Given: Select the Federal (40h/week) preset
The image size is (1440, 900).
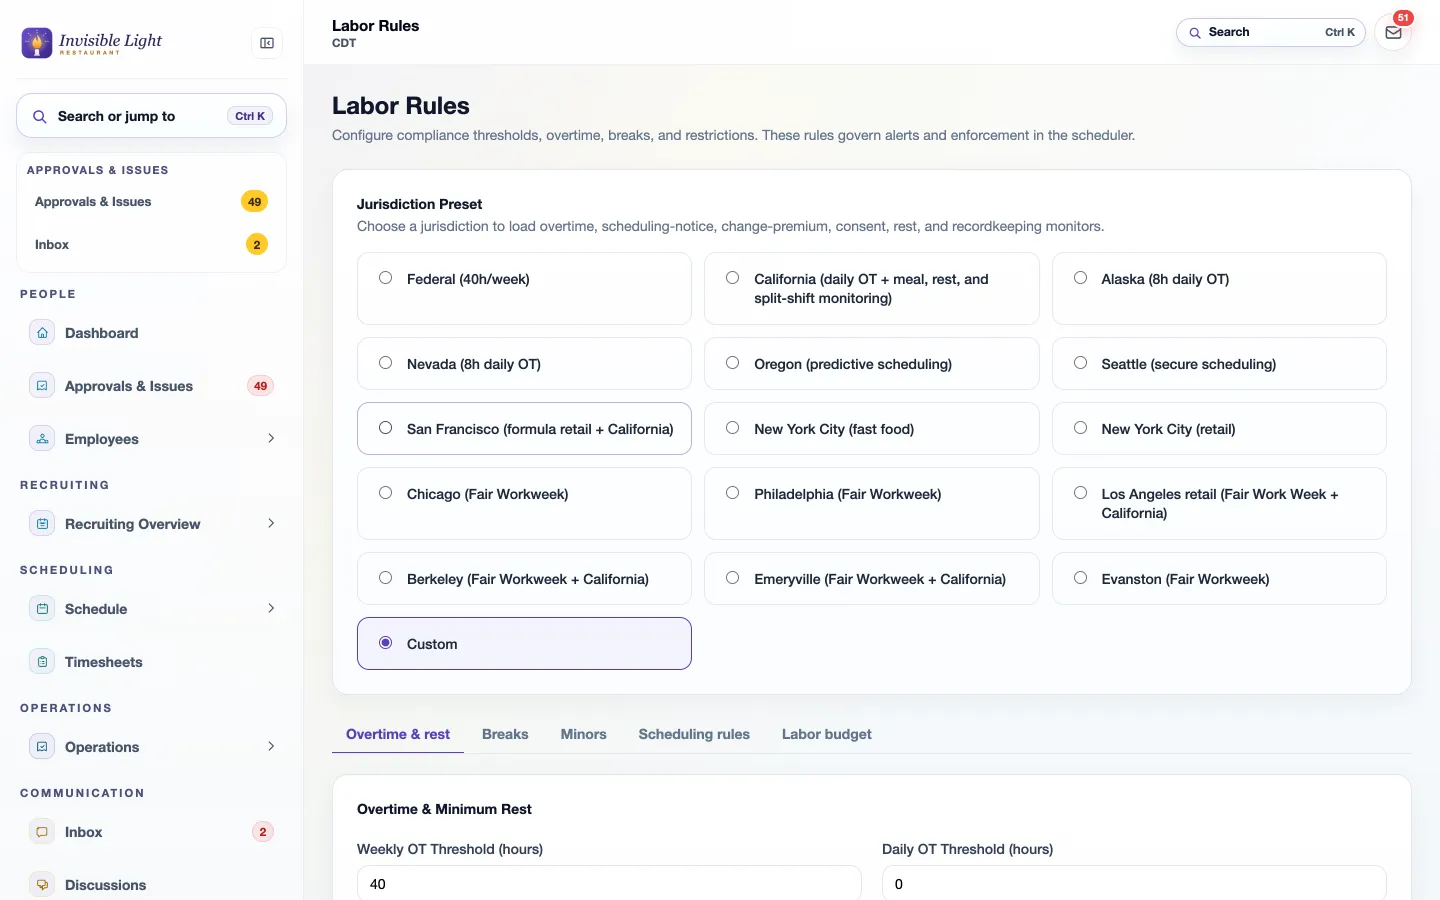Looking at the screenshot, I should [x=524, y=288].
